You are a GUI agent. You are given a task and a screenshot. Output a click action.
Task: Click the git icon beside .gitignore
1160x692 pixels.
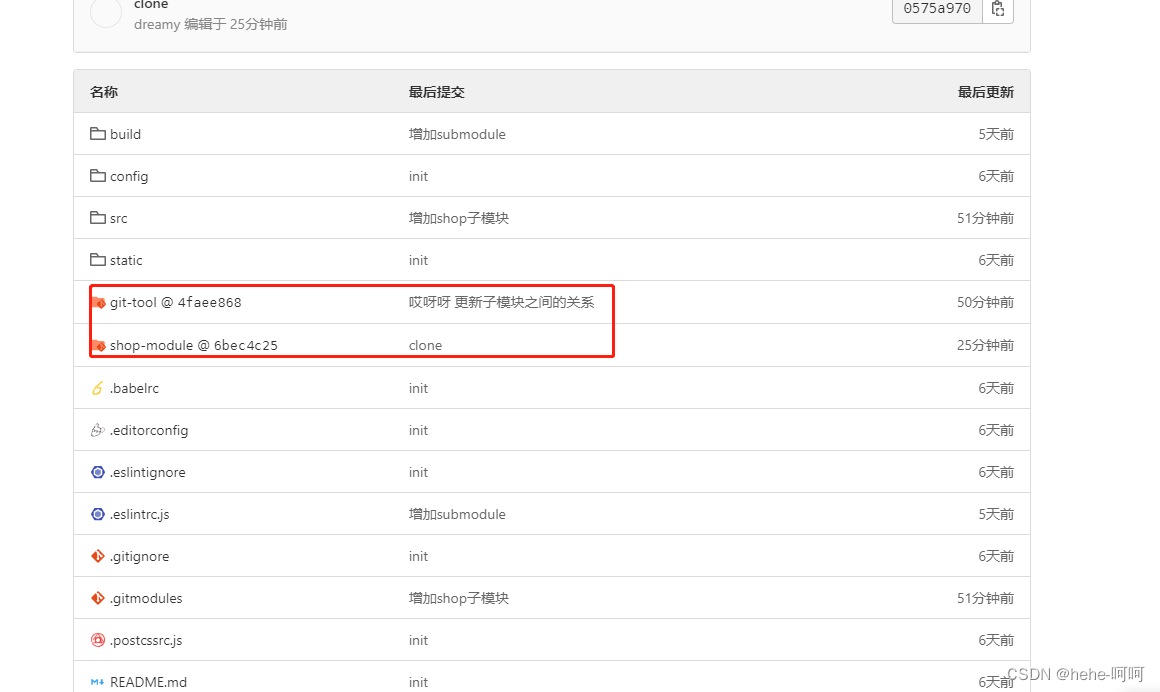[98, 556]
